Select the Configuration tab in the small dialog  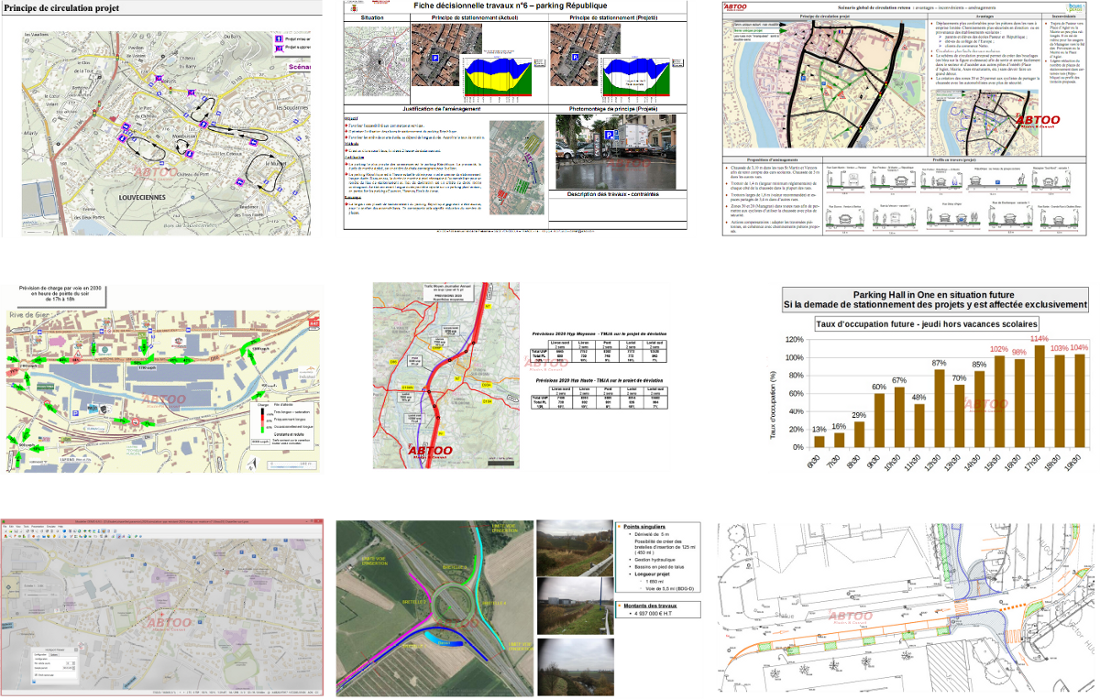(40, 654)
